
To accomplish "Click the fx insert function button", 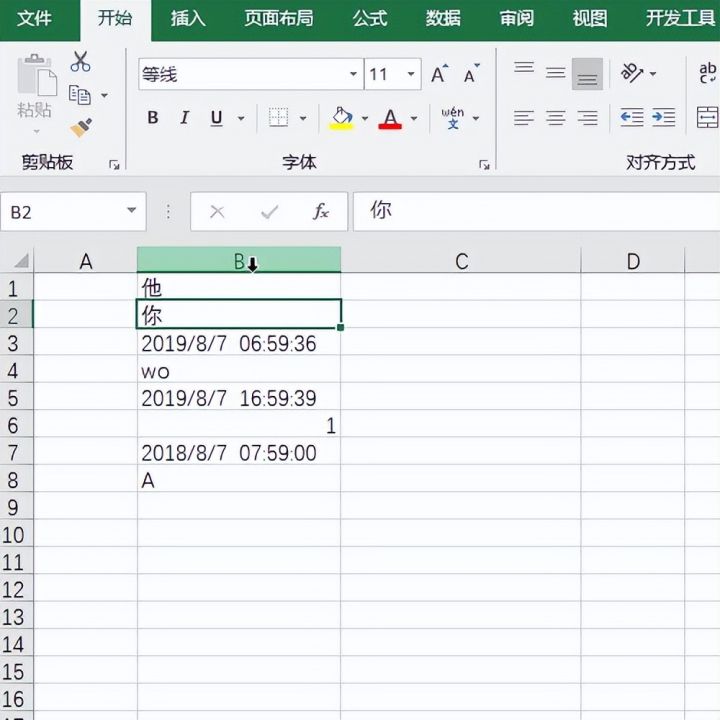I will coord(321,212).
